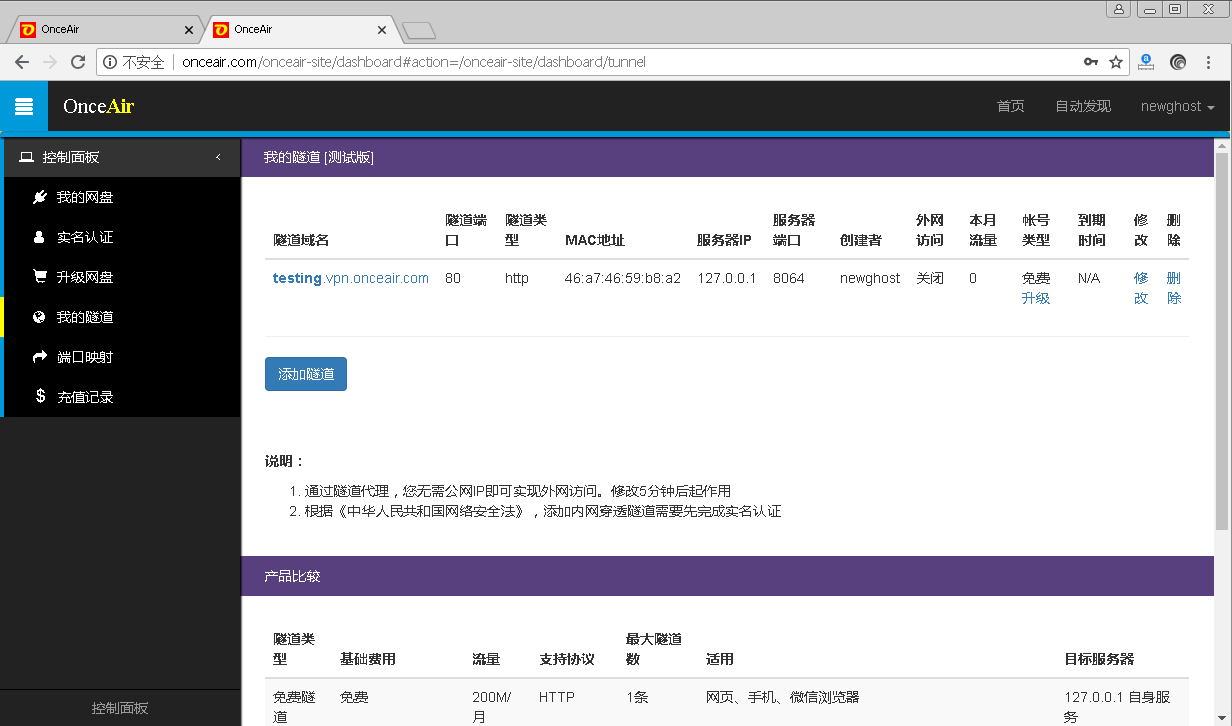Click the 删除 link for testing tunnel
Viewport: 1232px width, 726px height.
pos(1174,288)
